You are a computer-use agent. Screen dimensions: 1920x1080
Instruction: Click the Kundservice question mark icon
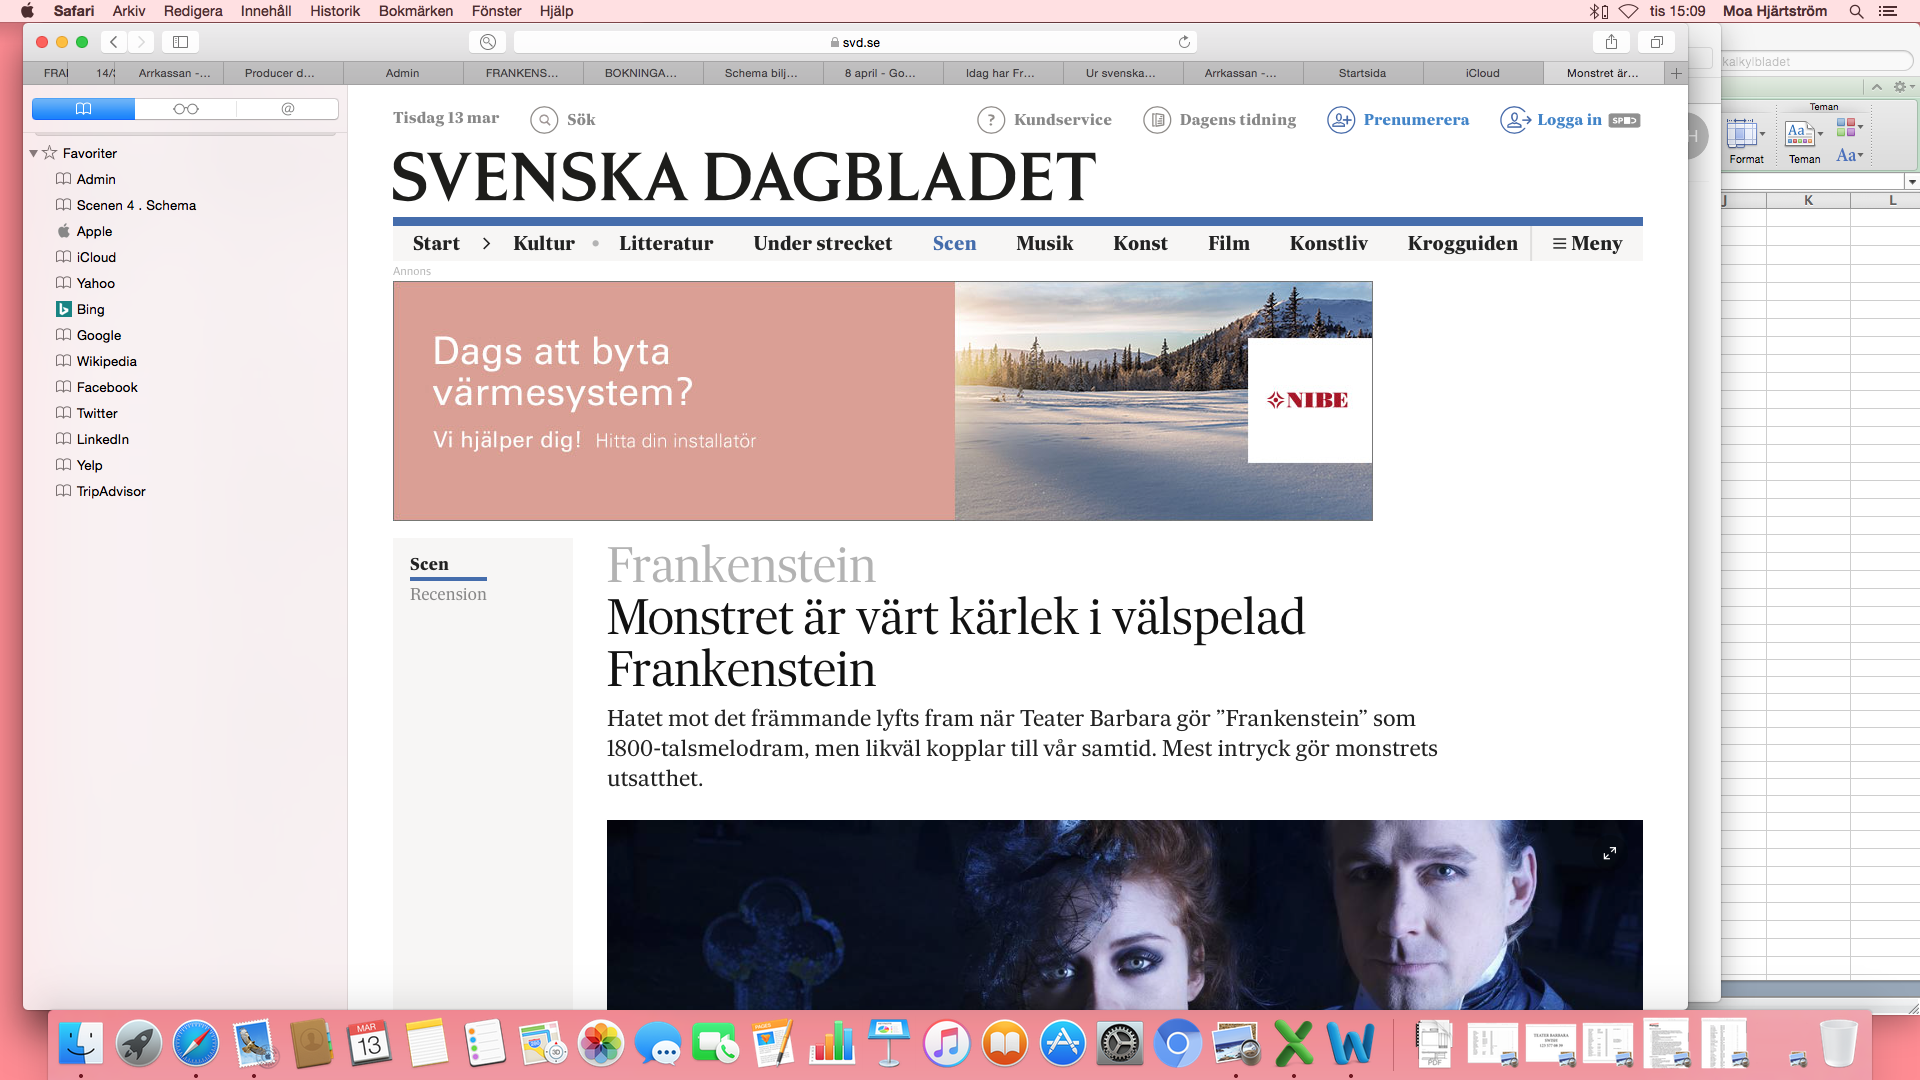[x=990, y=120]
